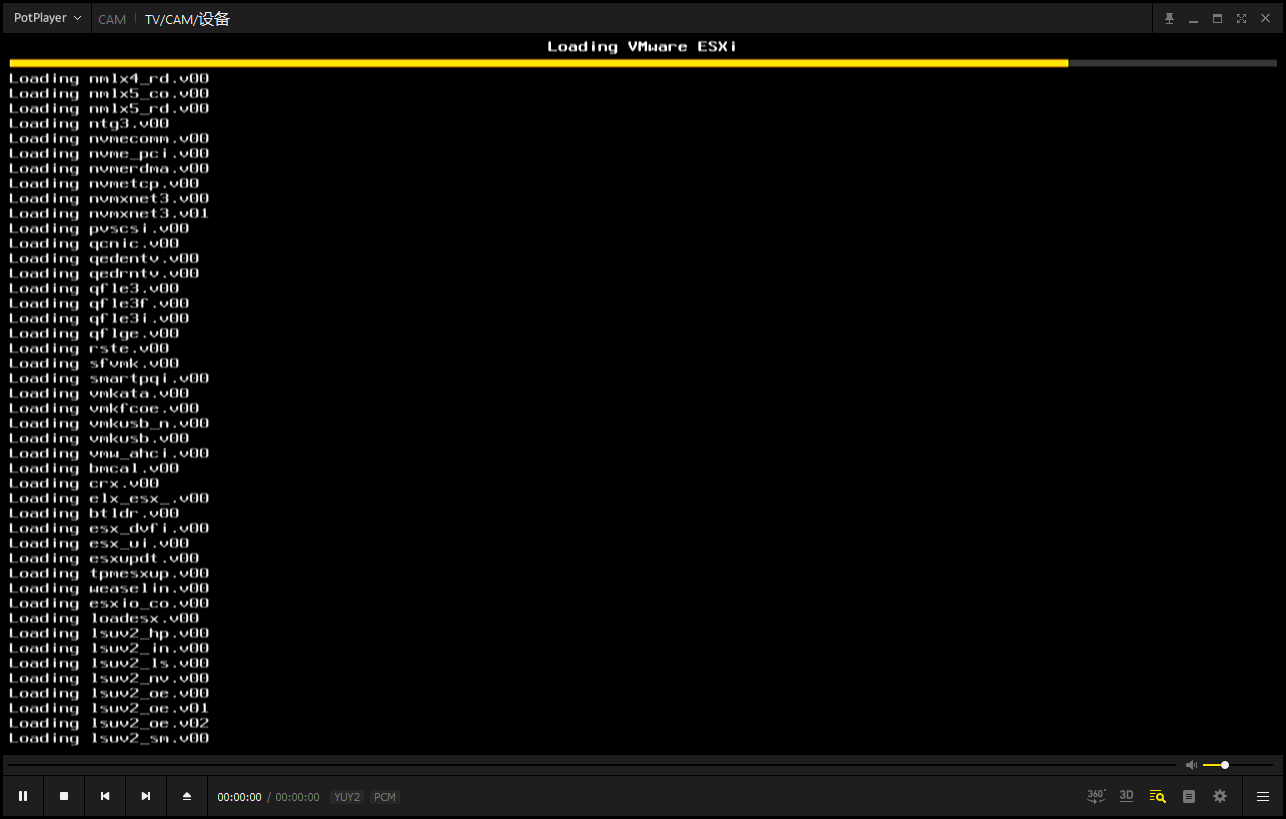Click the seek bar timeline
Viewport: 1286px width, 819px height.
pos(590,765)
